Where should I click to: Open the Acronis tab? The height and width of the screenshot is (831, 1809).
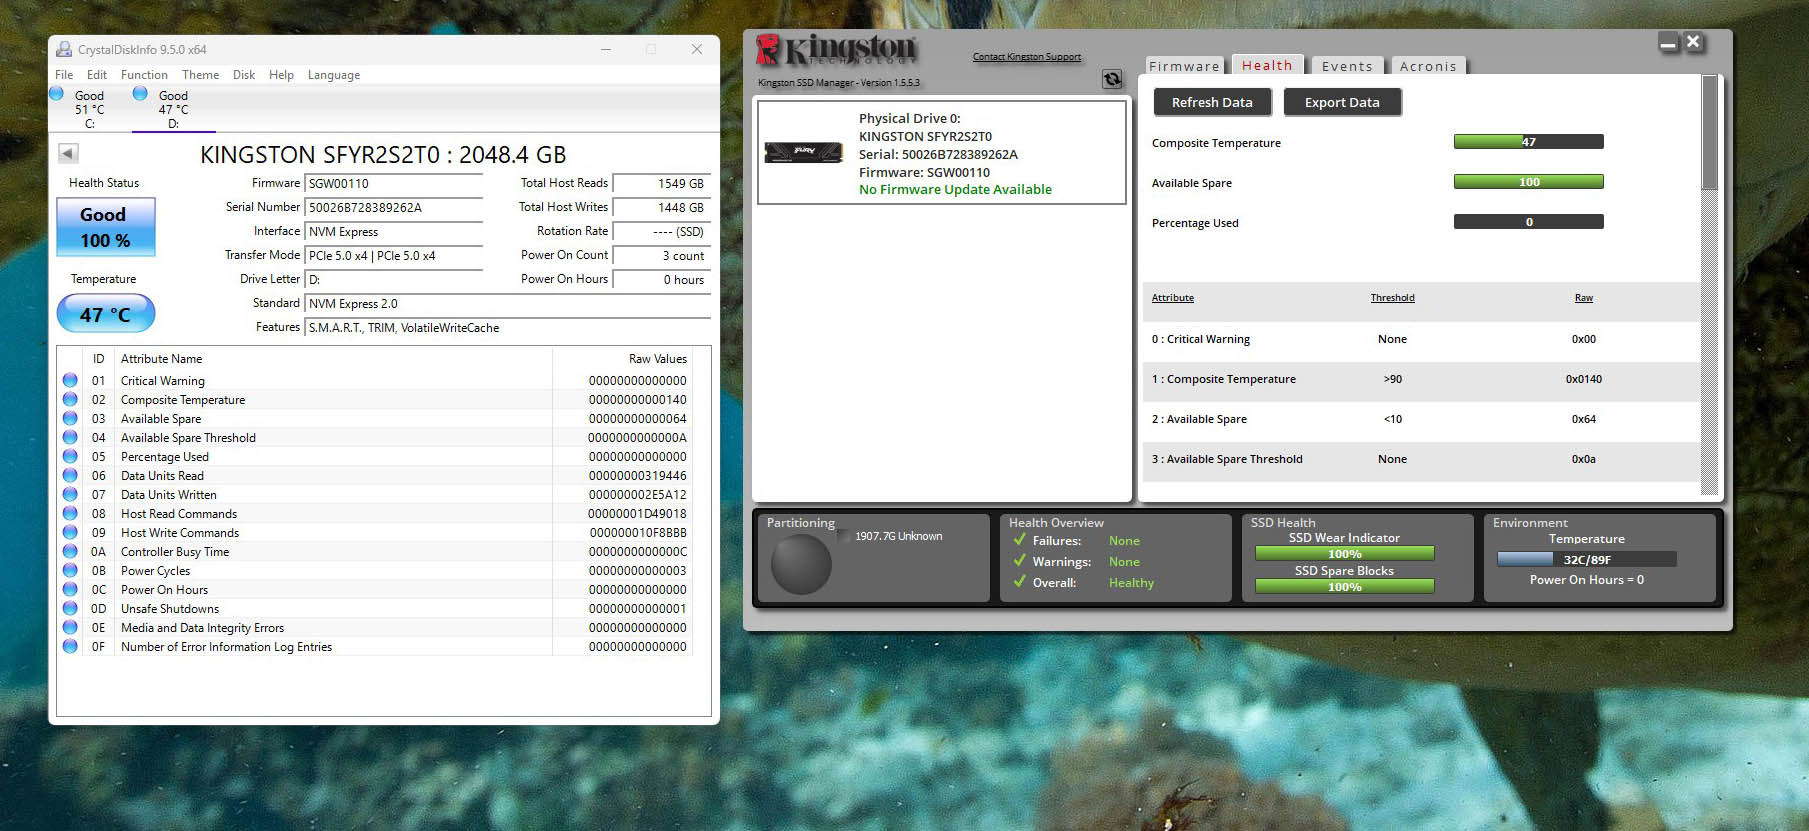pos(1428,66)
